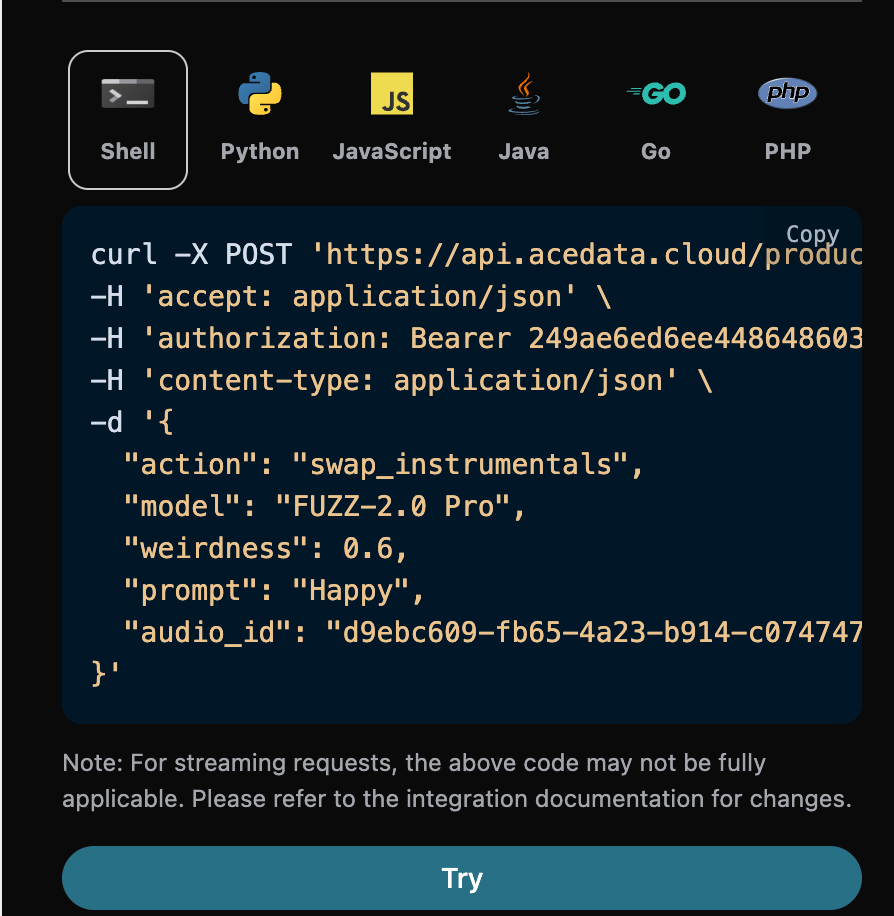Image resolution: width=894 pixels, height=916 pixels.
Task: Click the "model": "FUZZ-2.0 Pro" line
Action: coord(324,507)
